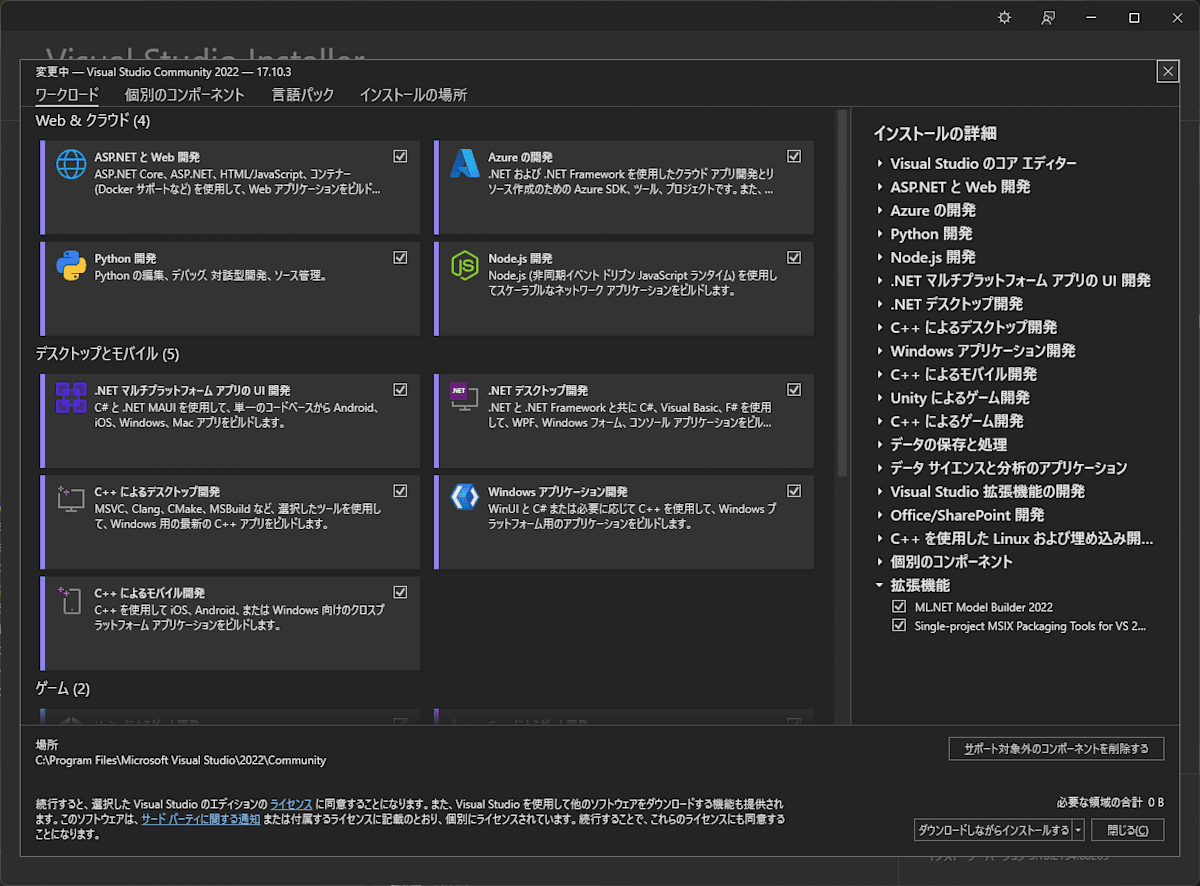Expand Python 開発 in install details
This screenshot has height=886, width=1200.
pos(880,234)
